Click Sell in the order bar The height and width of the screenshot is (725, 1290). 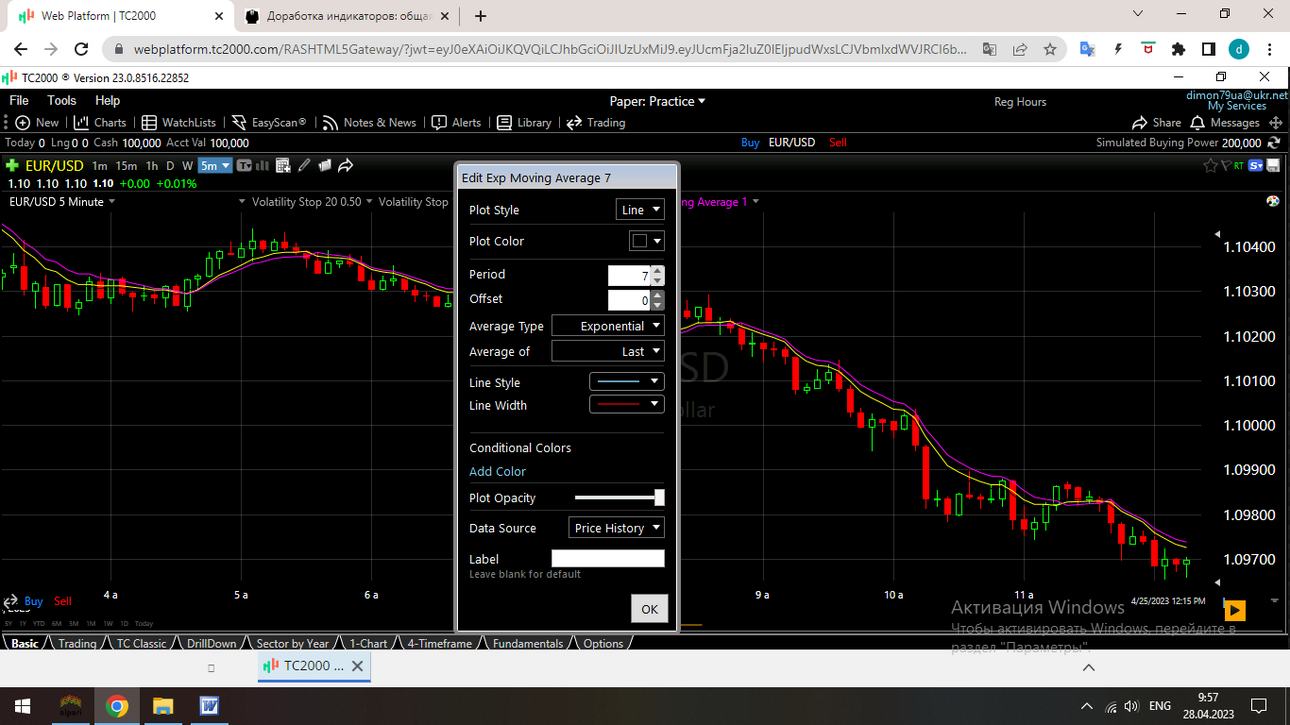(837, 142)
